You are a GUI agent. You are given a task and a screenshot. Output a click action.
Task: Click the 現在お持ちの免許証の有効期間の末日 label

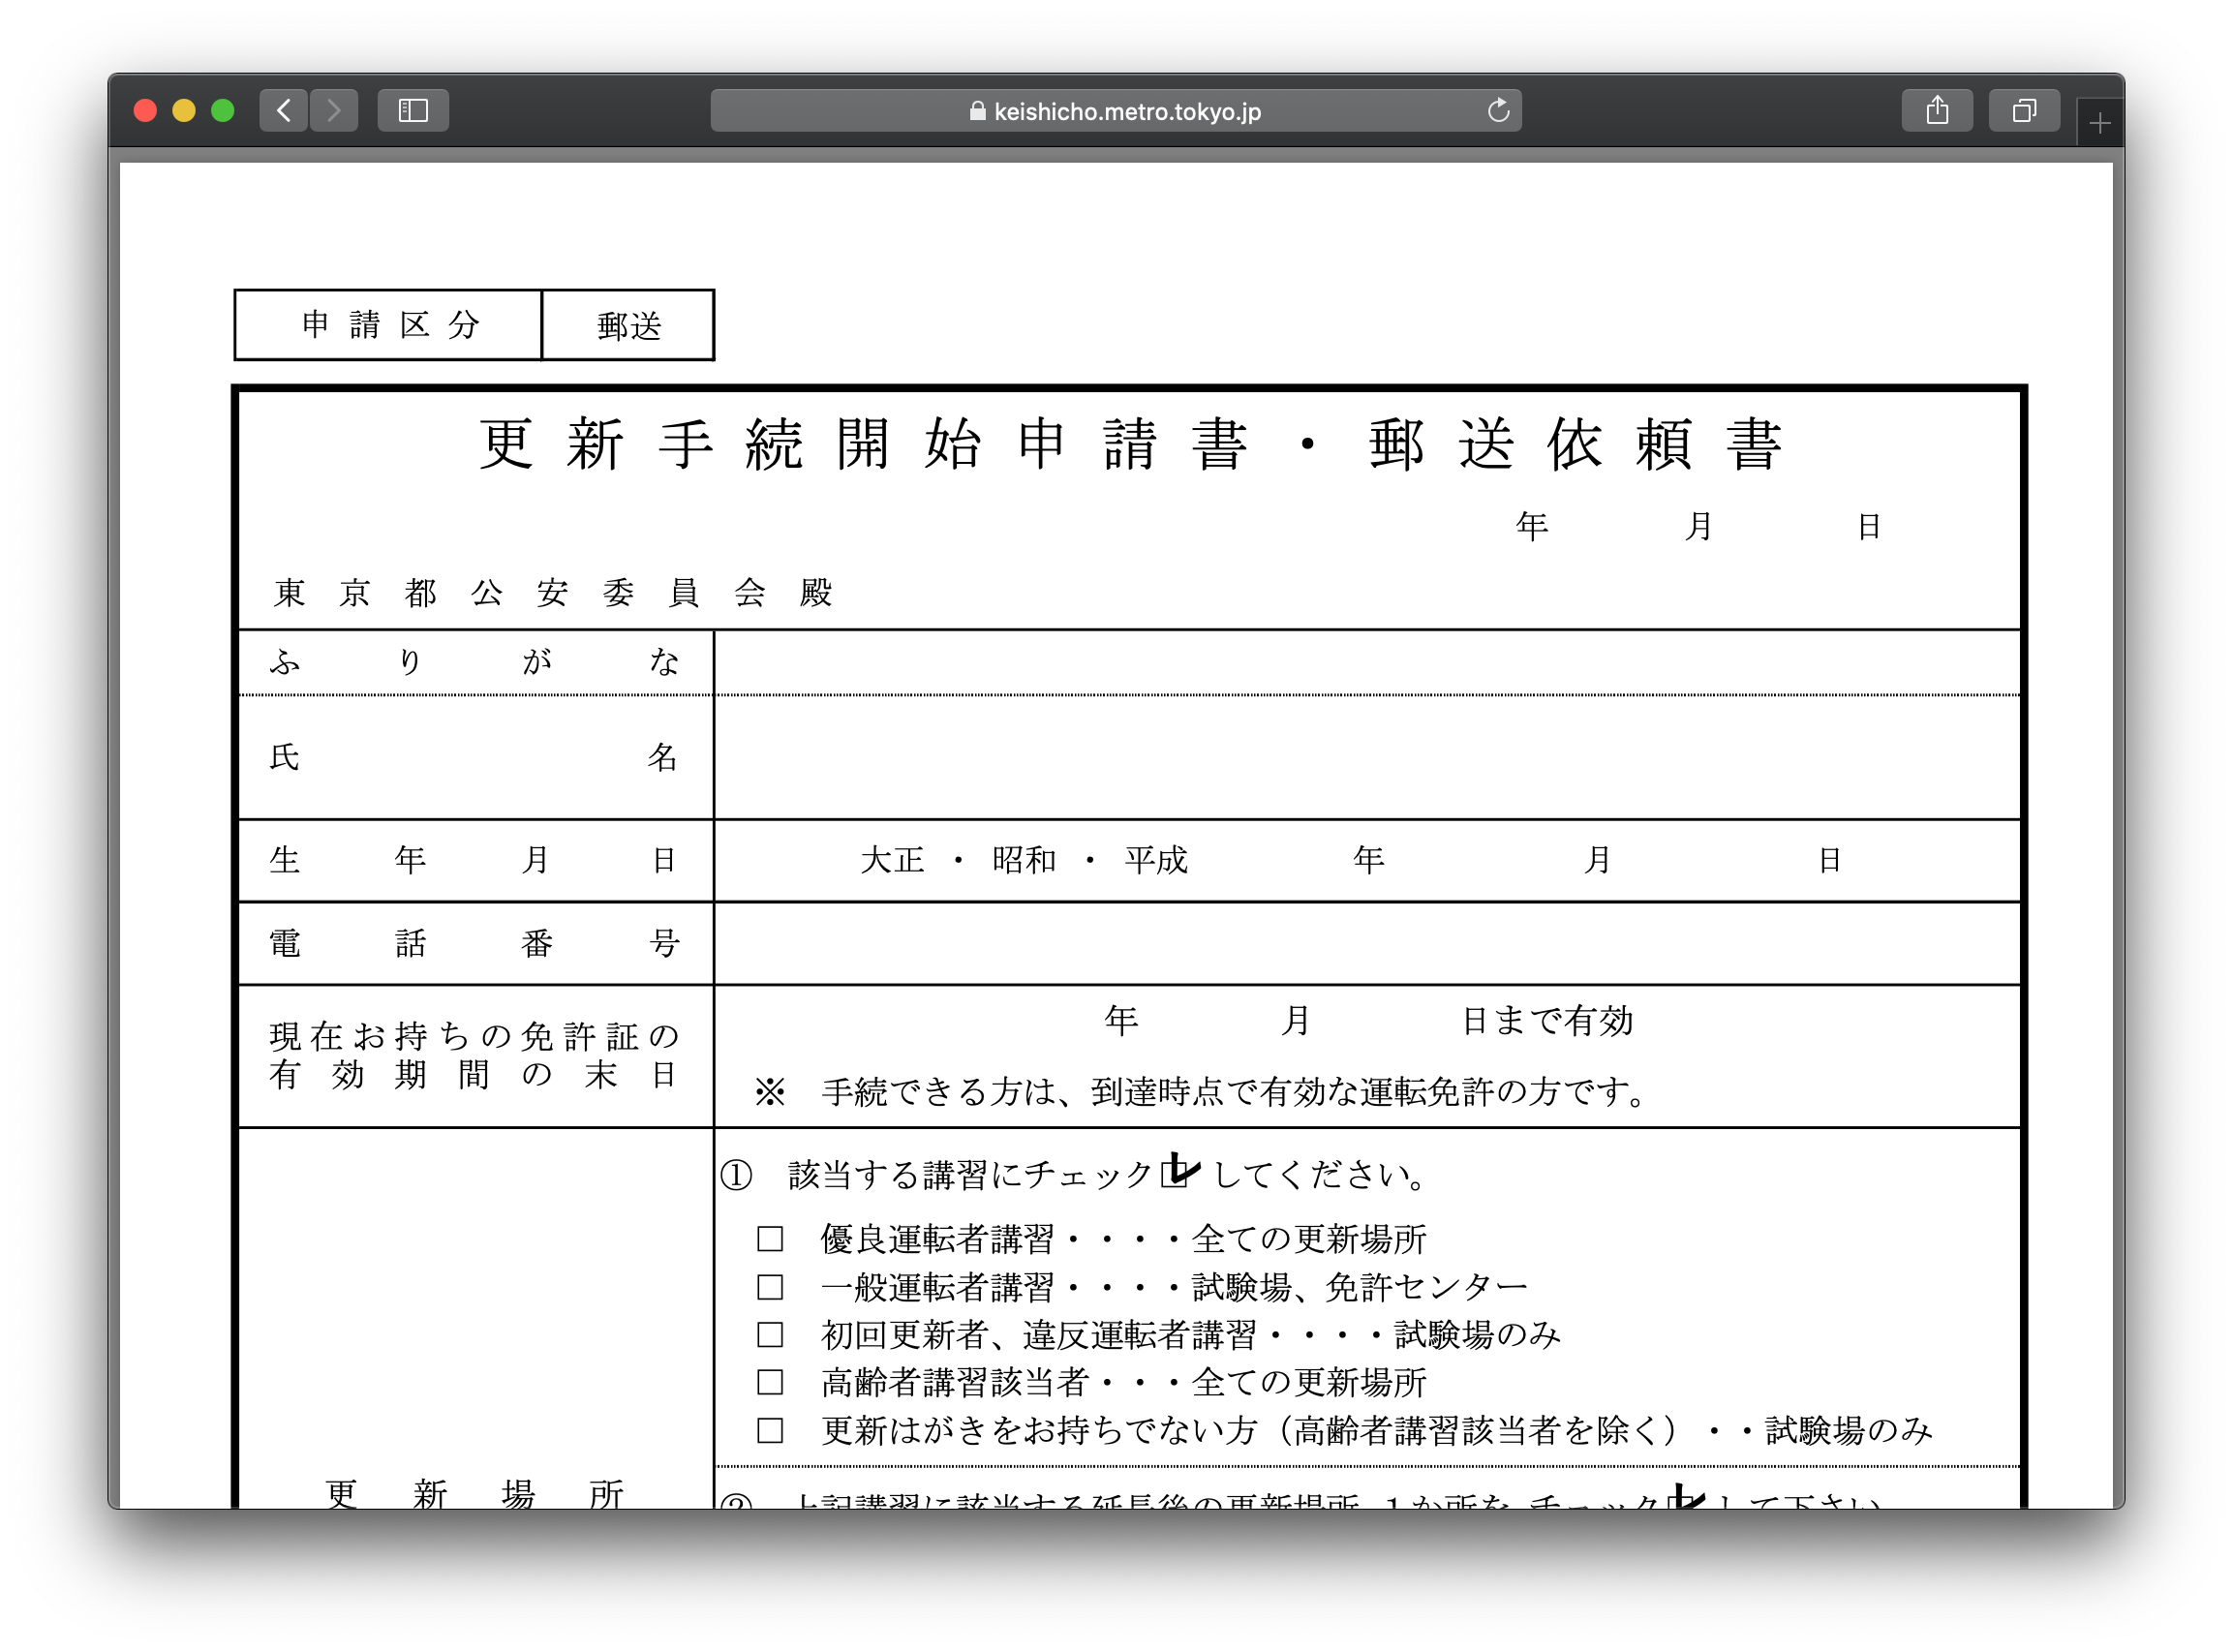click(x=475, y=1056)
